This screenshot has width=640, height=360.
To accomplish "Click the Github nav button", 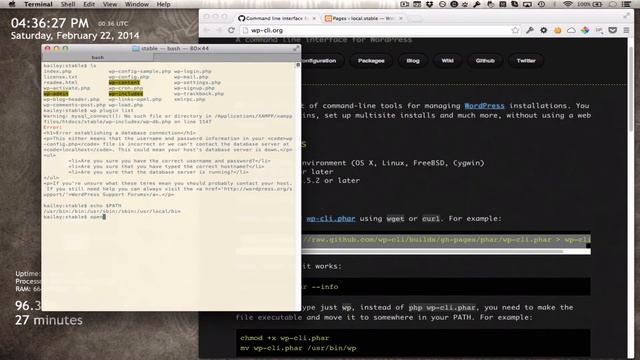I will pyautogui.click(x=485, y=61).
